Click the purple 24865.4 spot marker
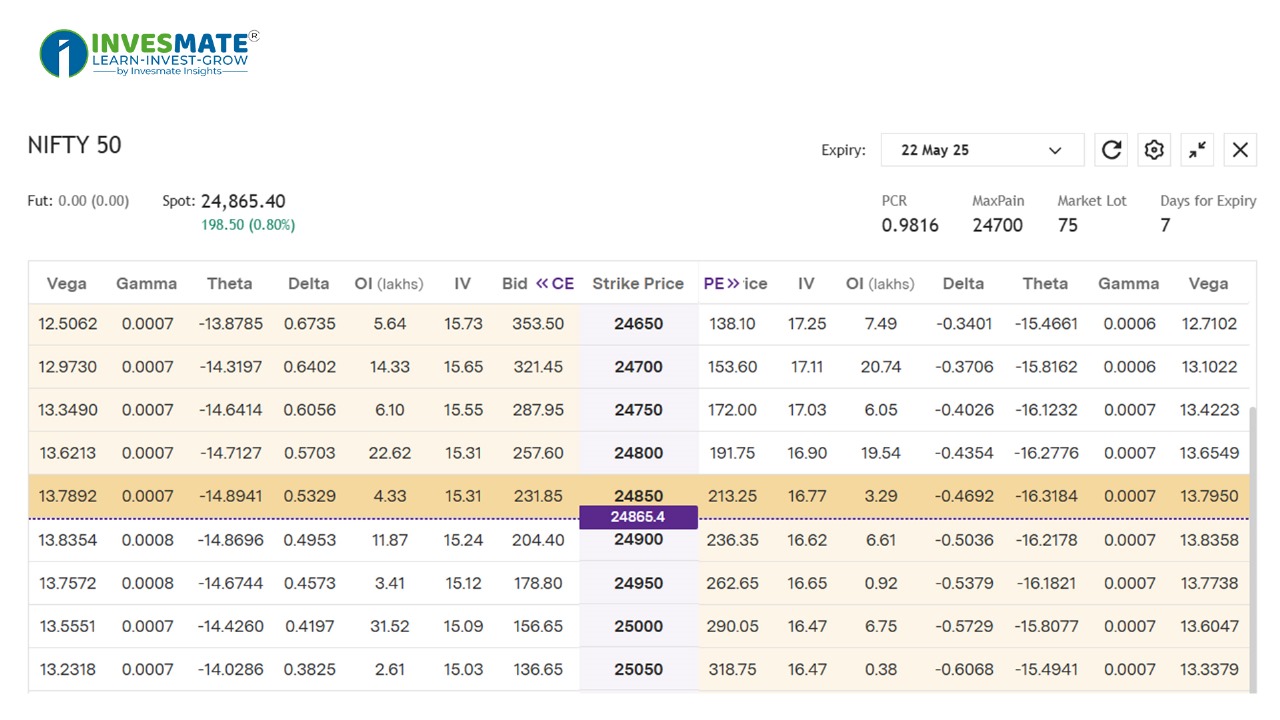 pyautogui.click(x=638, y=517)
